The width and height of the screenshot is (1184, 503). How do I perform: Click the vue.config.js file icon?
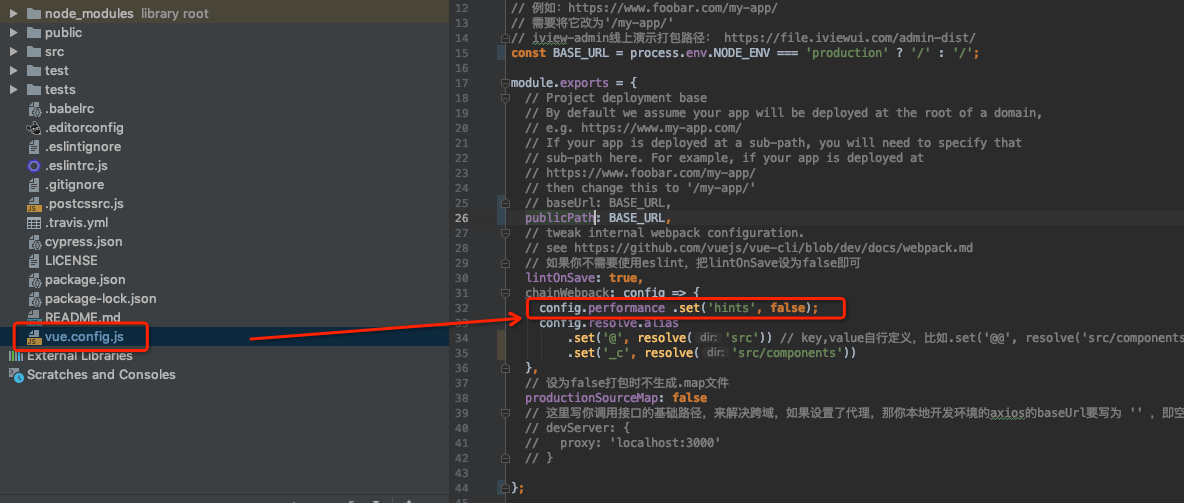(x=33, y=337)
